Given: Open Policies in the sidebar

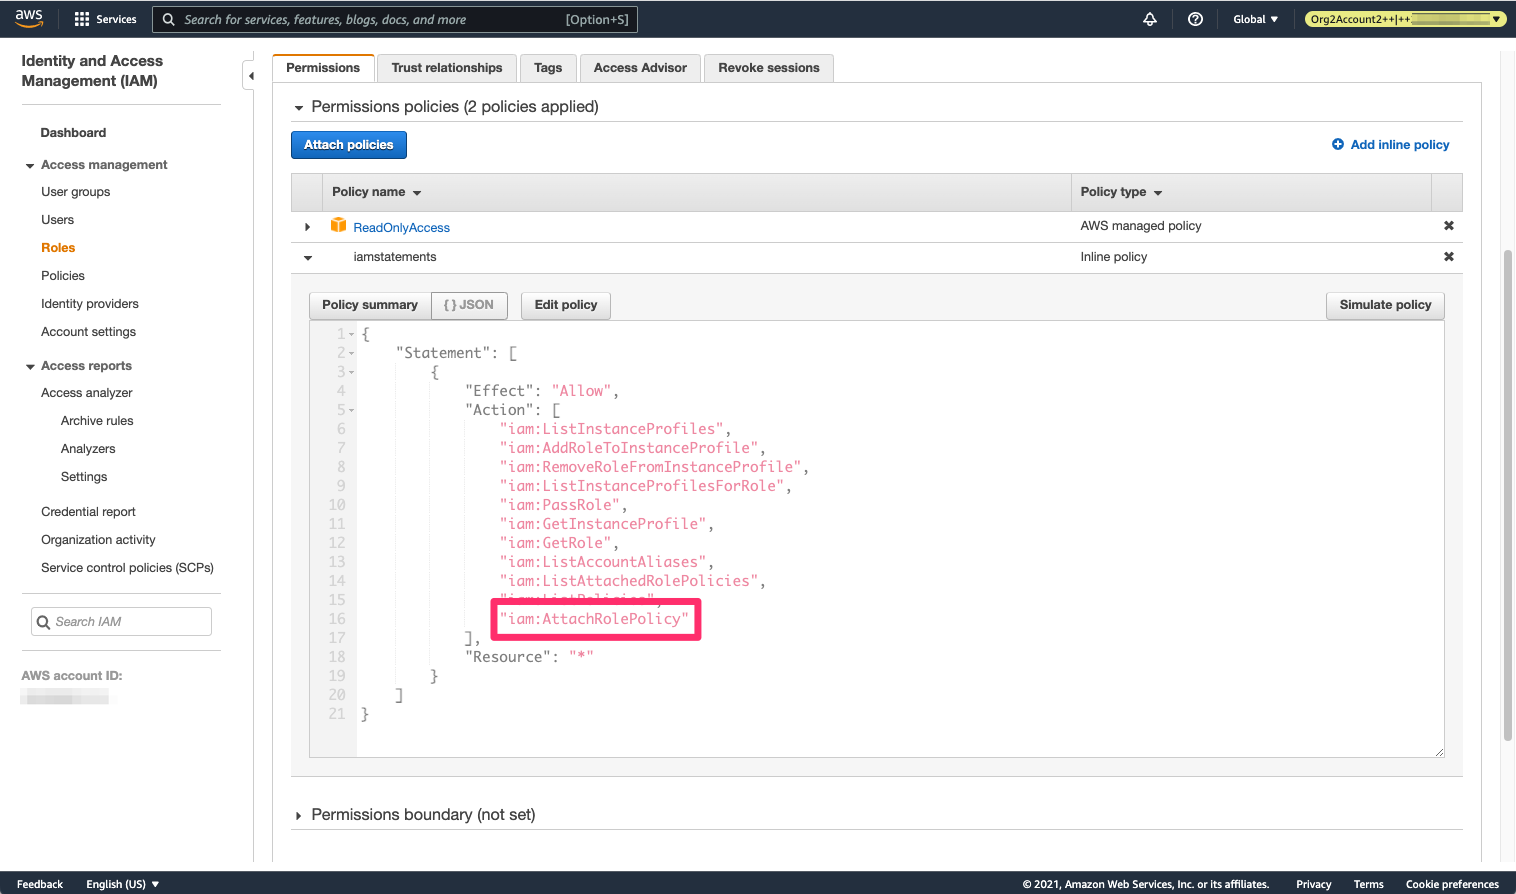Looking at the screenshot, I should tap(63, 276).
